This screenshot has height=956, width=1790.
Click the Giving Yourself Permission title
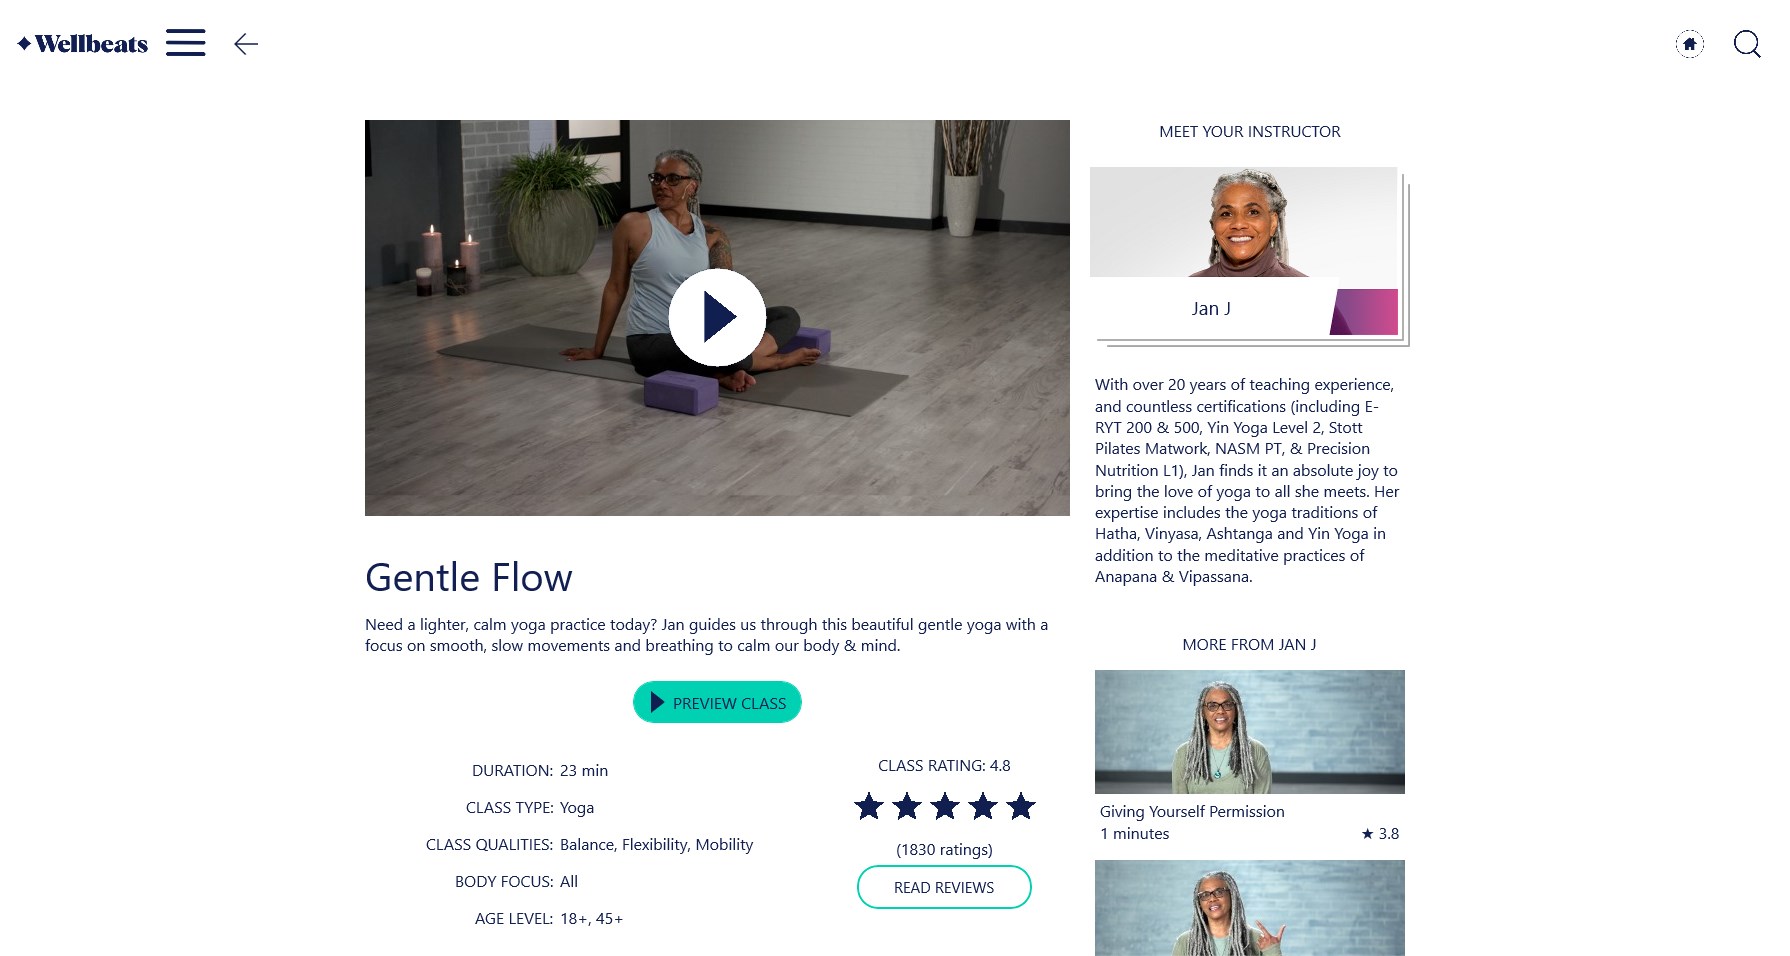tap(1192, 812)
